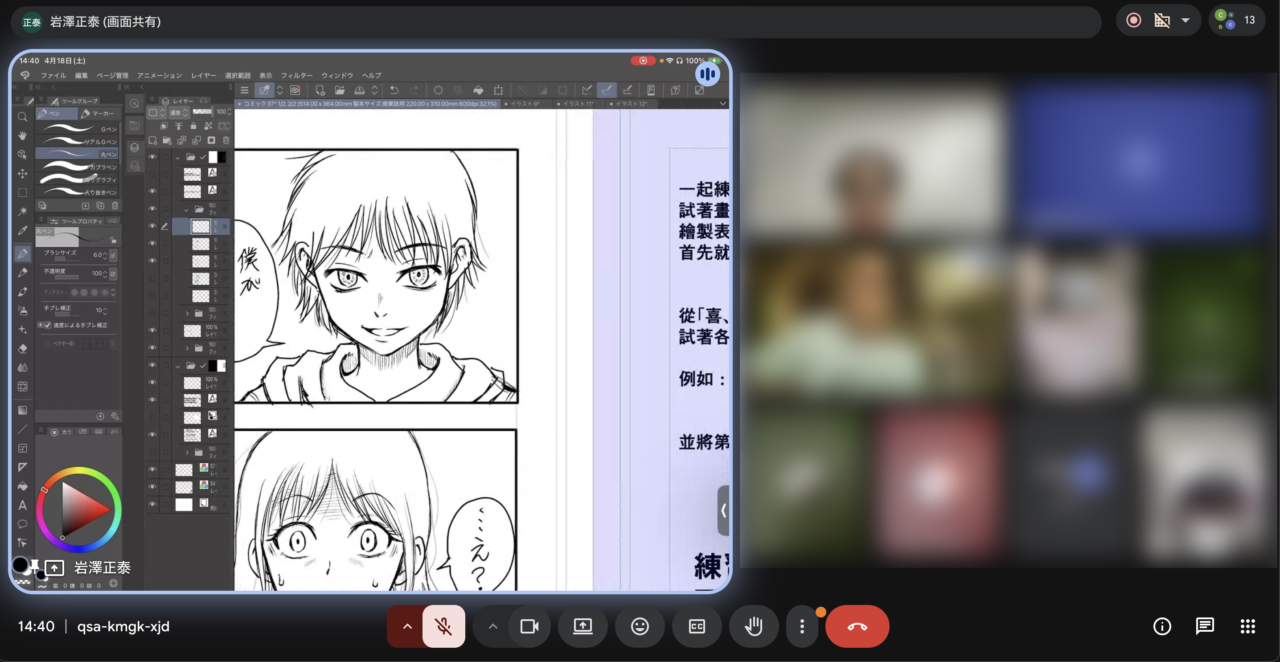Expand audio settings arrow beside microphone
Screen dimensions: 1280x662
[x=407, y=626]
